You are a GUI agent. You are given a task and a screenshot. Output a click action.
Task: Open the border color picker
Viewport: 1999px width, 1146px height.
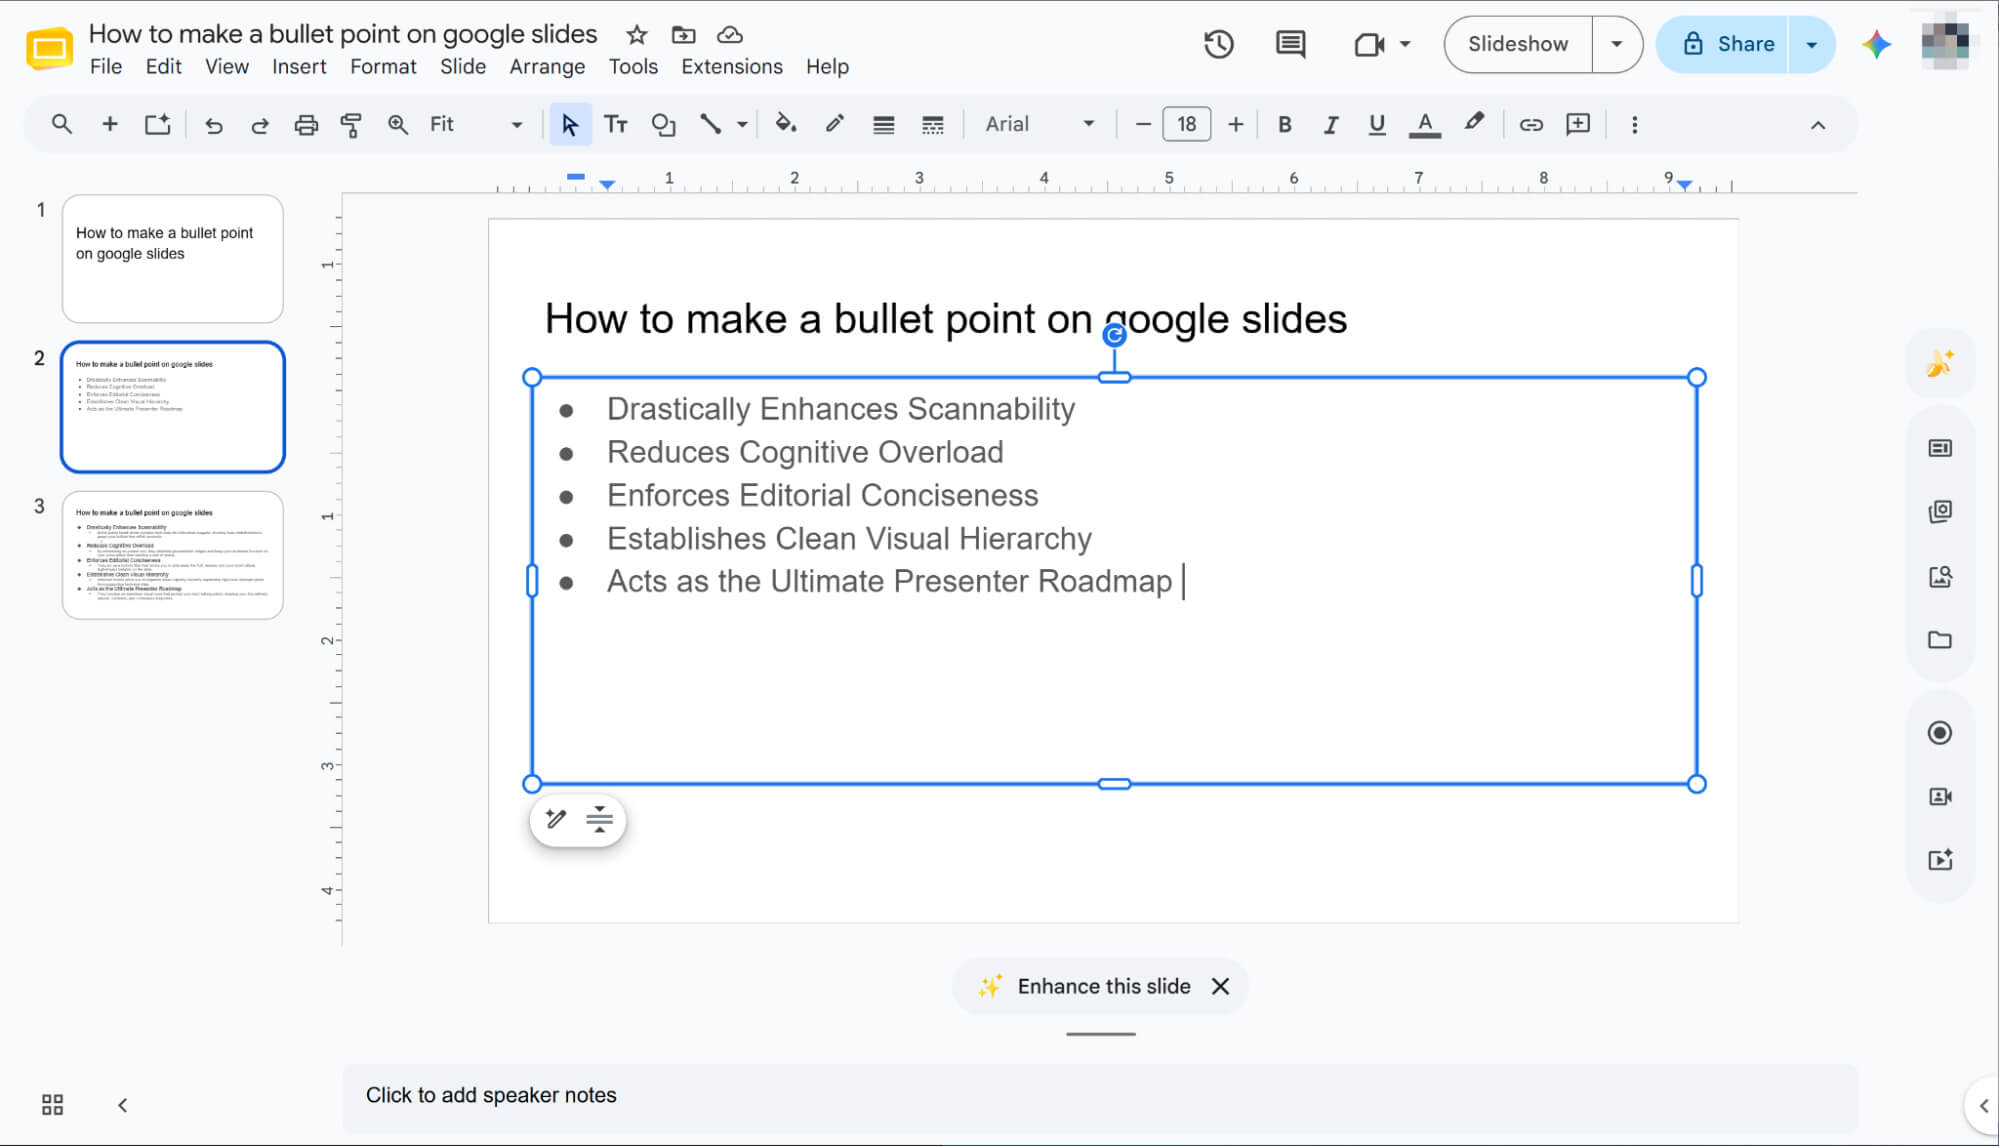pyautogui.click(x=834, y=124)
